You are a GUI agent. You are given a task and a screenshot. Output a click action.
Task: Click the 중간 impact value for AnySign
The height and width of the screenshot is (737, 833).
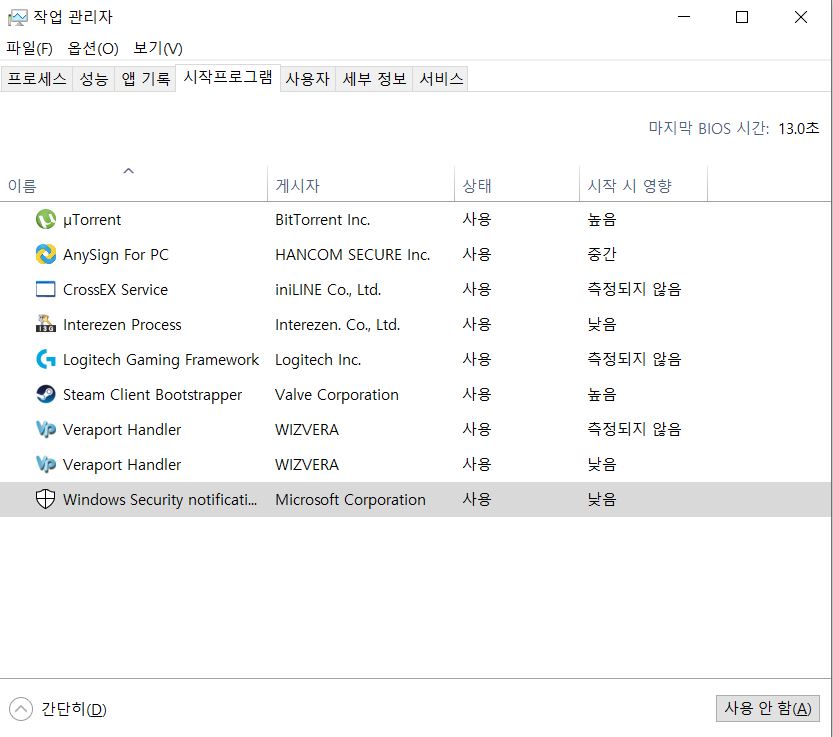(601, 254)
